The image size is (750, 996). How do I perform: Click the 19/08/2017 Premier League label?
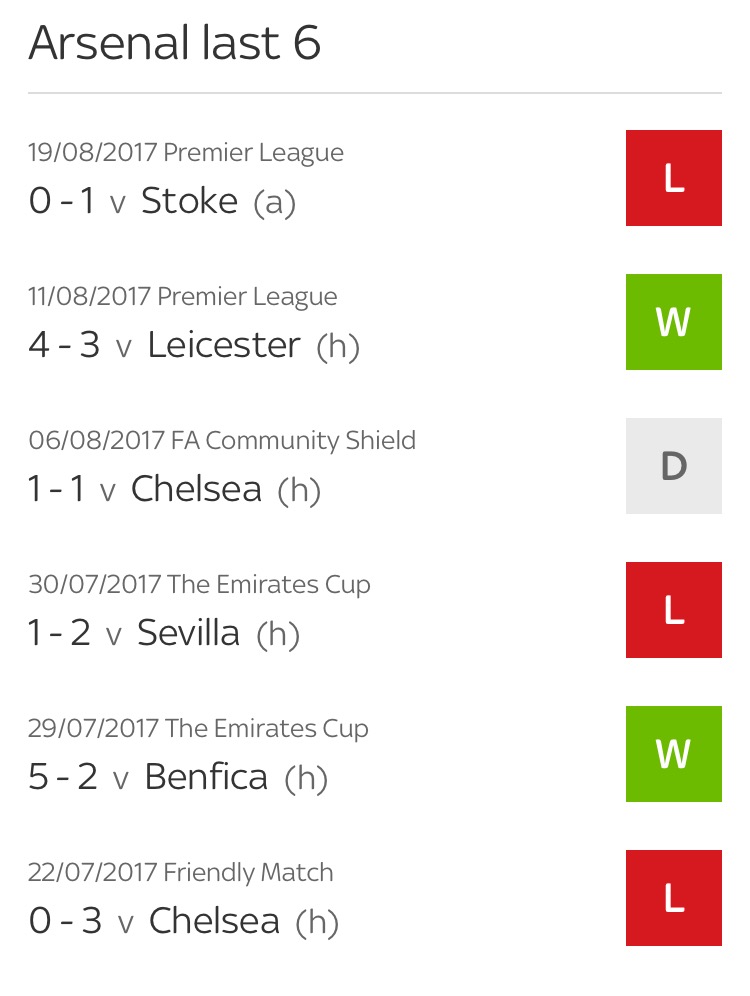(x=186, y=153)
